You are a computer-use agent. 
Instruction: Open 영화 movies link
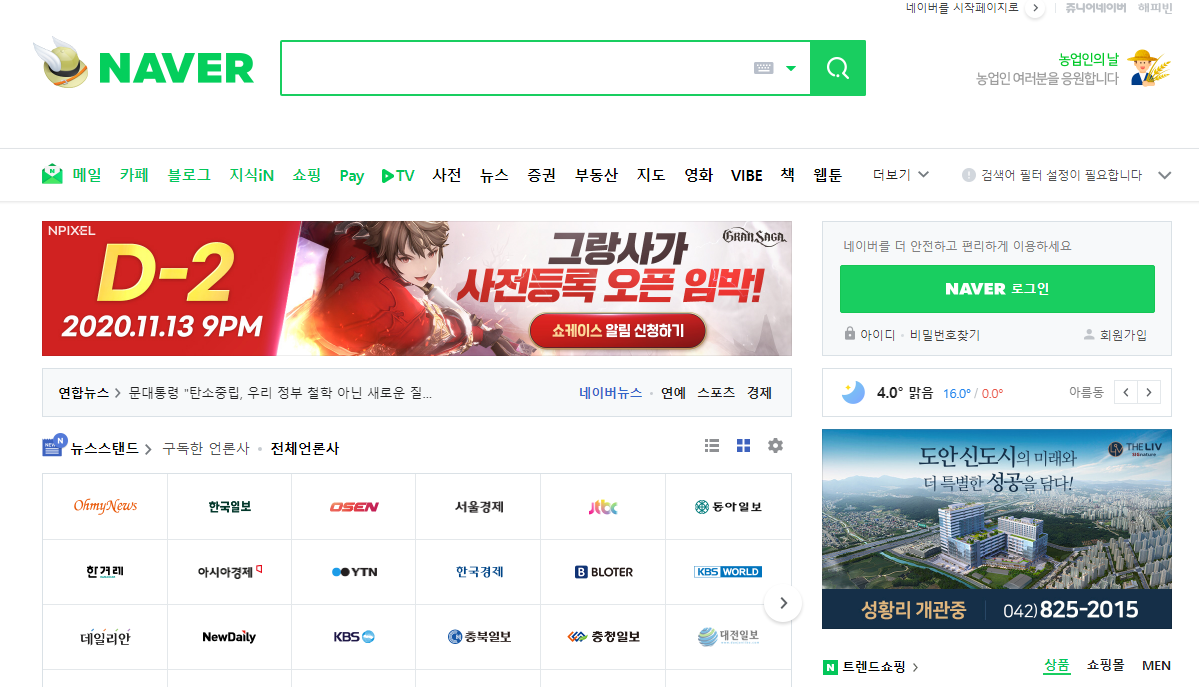698,175
